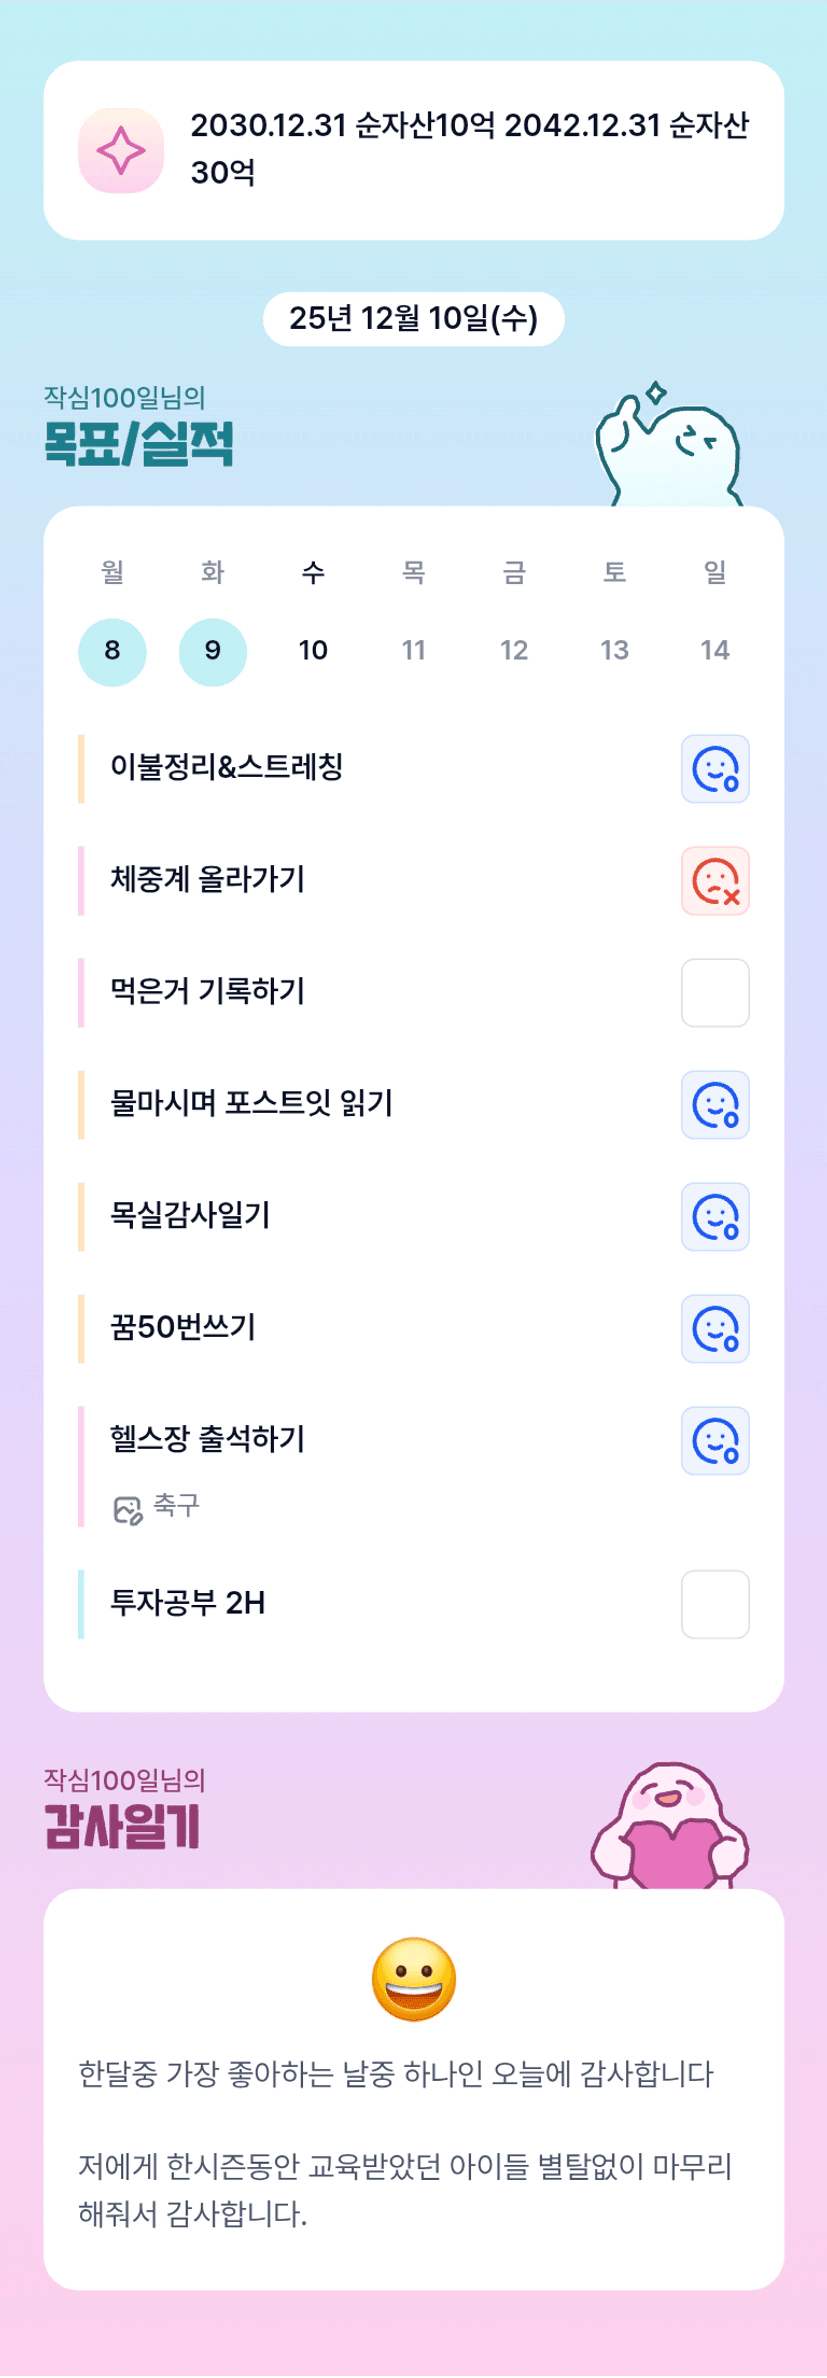Click the red sad face for 체중계 올라가기
Image resolution: width=827 pixels, height=2378 pixels.
tap(715, 881)
